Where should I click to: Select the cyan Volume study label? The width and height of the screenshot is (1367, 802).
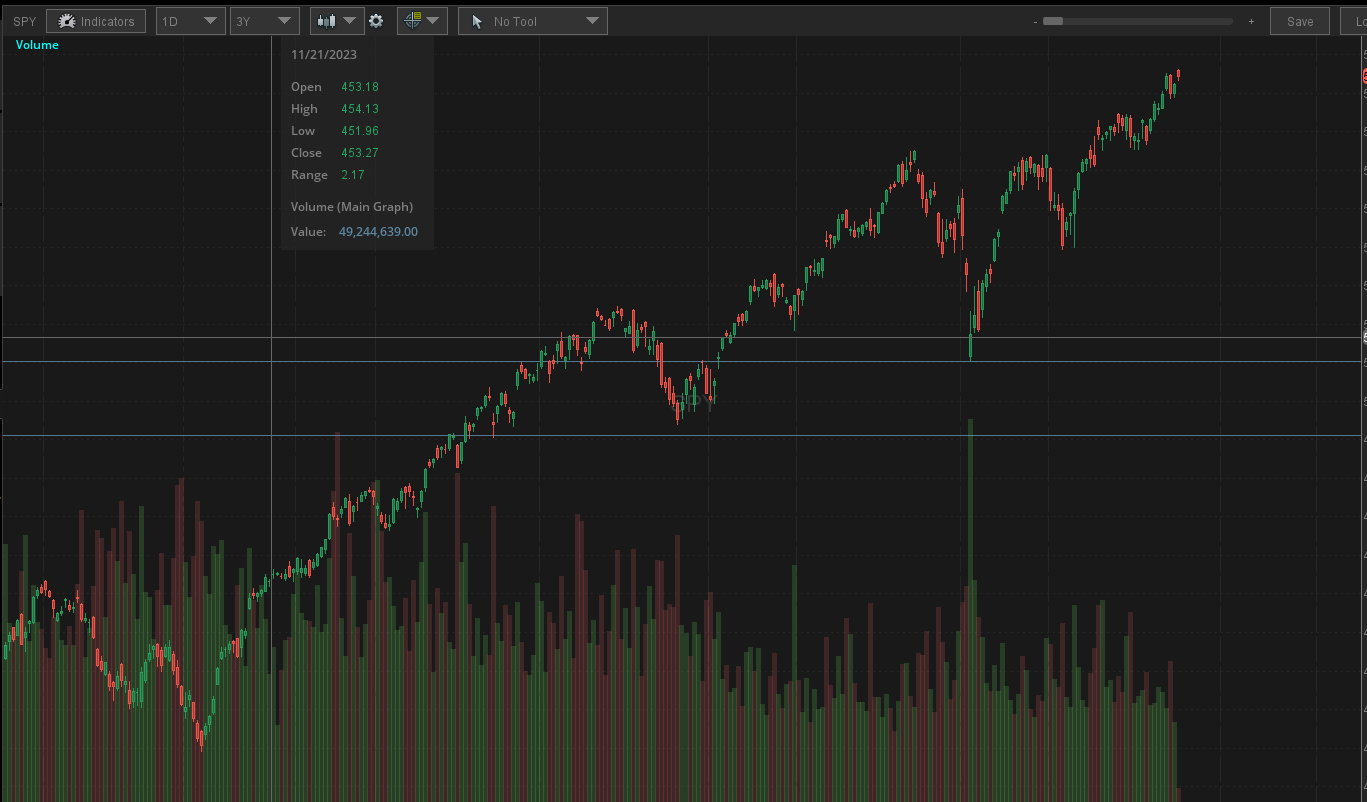(x=37, y=45)
